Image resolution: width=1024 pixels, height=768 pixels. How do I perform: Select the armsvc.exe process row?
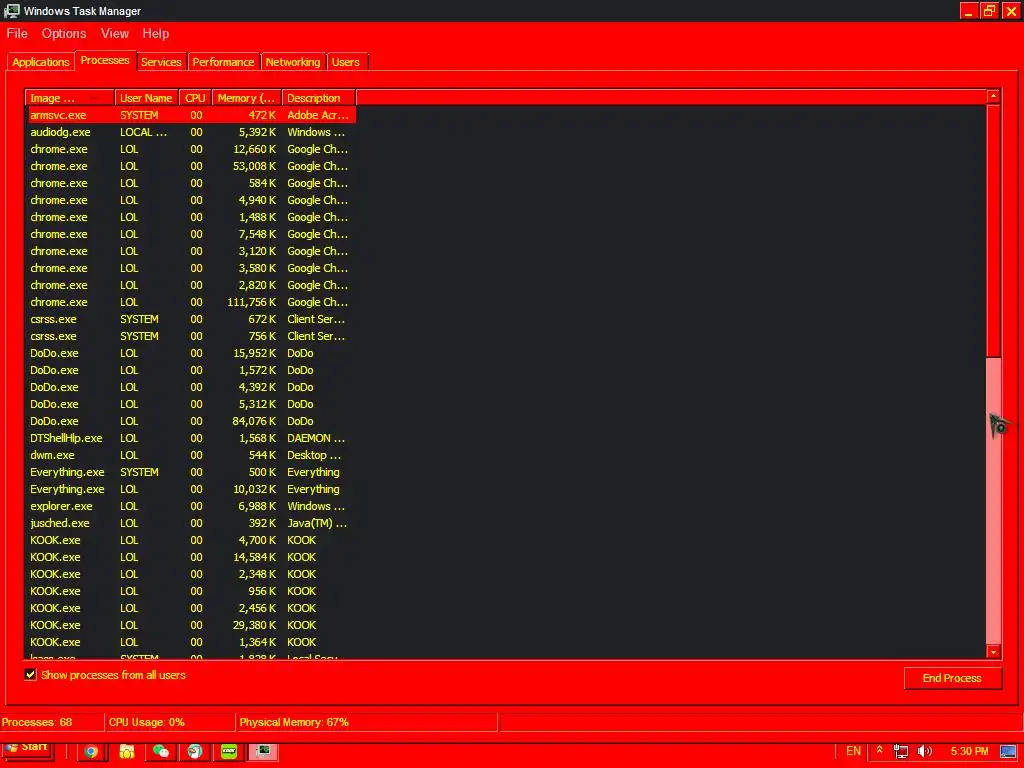tap(191, 115)
